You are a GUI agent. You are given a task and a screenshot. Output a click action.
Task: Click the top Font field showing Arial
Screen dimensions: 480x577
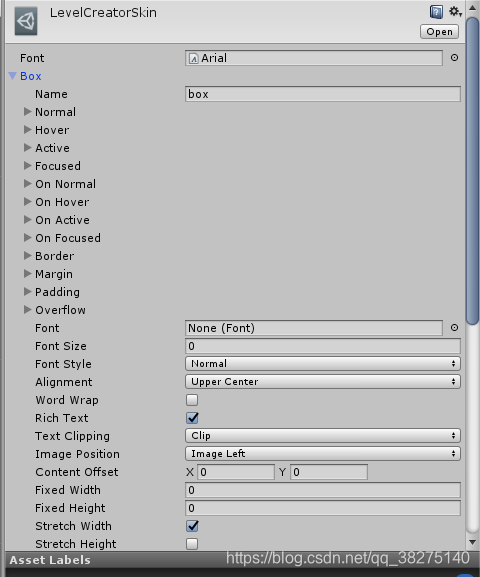tap(314, 58)
